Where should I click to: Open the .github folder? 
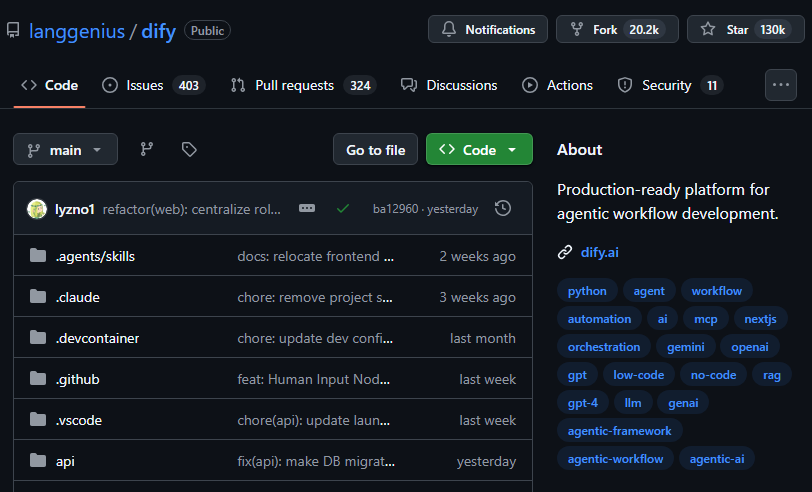click(x=78, y=380)
